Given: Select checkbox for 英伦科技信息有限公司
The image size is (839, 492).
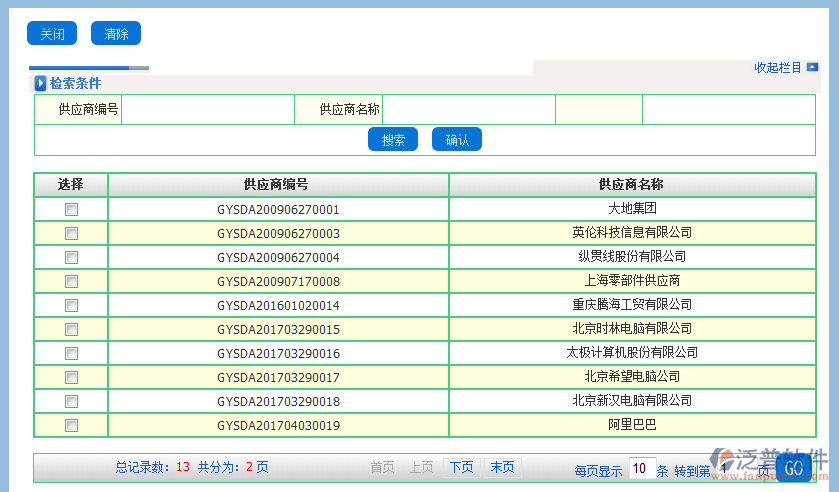Looking at the screenshot, I should (71, 234).
